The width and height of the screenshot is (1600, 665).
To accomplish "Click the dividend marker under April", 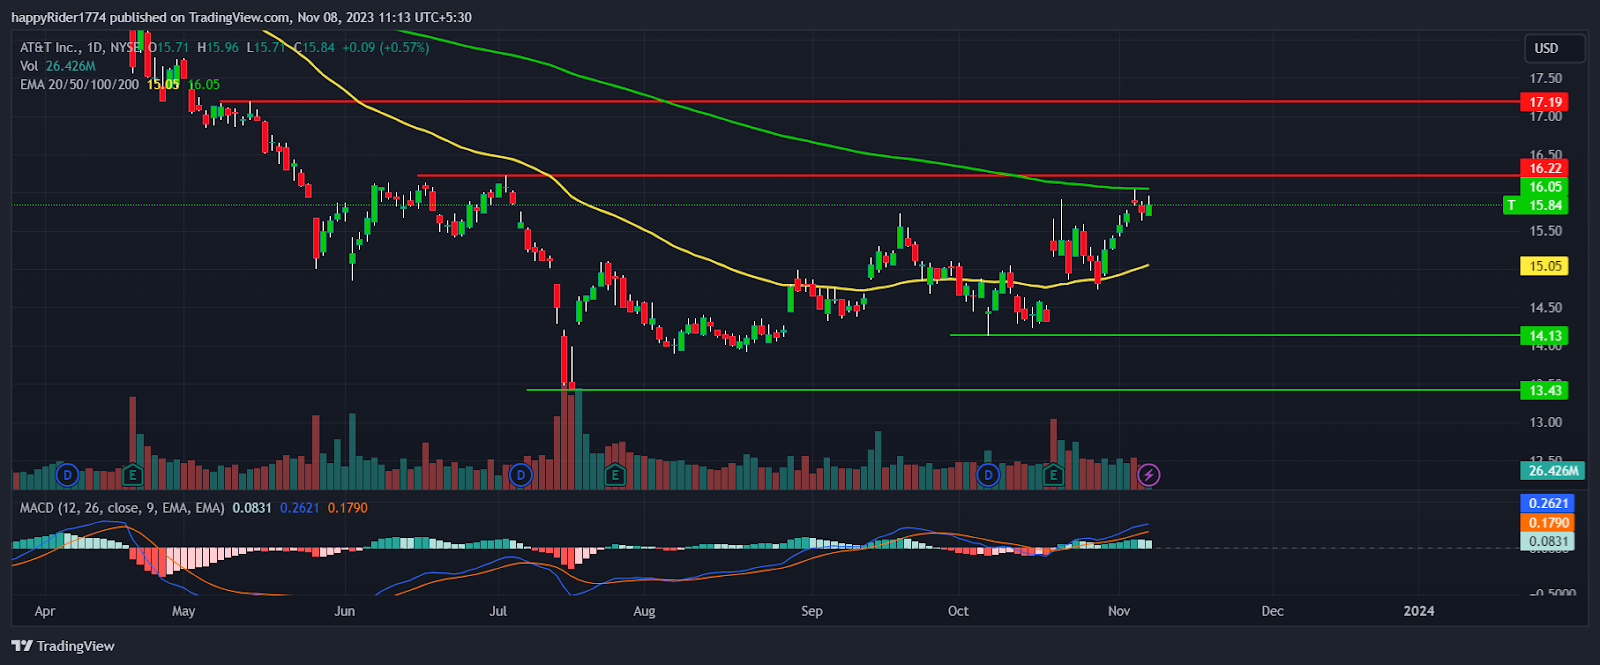I will click(67, 474).
